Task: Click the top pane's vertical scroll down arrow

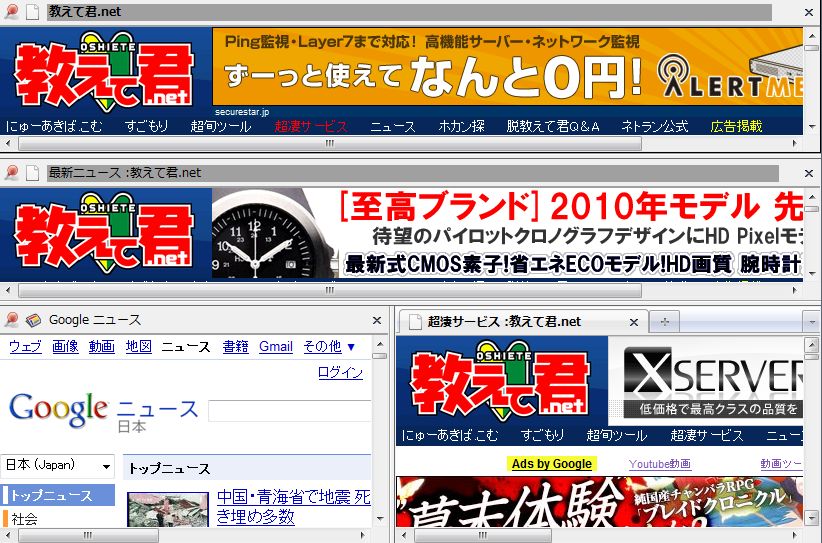Action: tap(812, 126)
